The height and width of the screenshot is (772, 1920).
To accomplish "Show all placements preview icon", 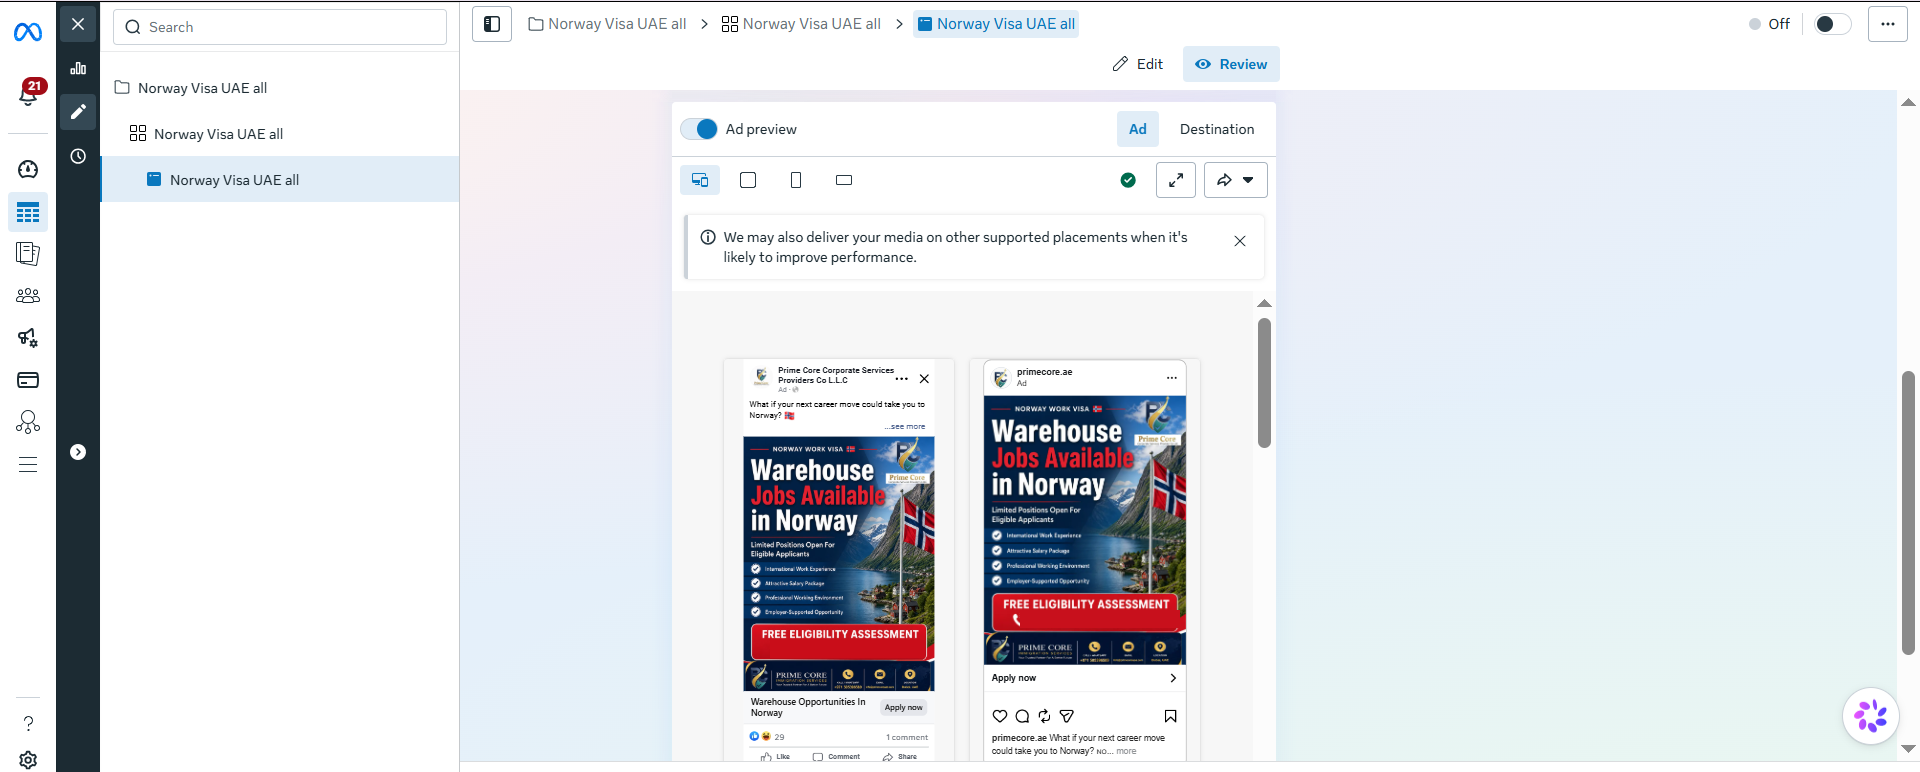I will 700,180.
